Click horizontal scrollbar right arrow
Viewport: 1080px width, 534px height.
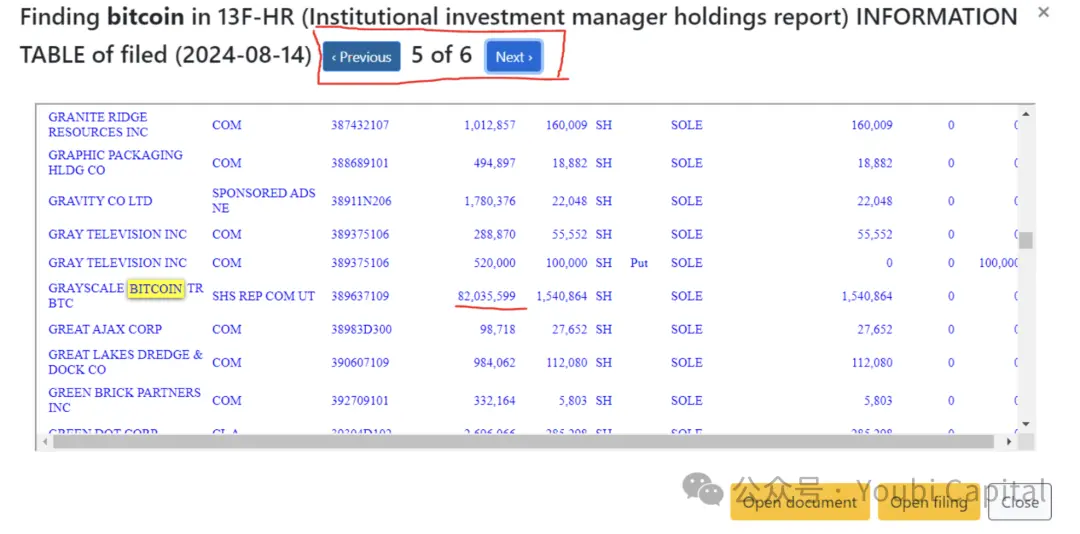(1010, 441)
